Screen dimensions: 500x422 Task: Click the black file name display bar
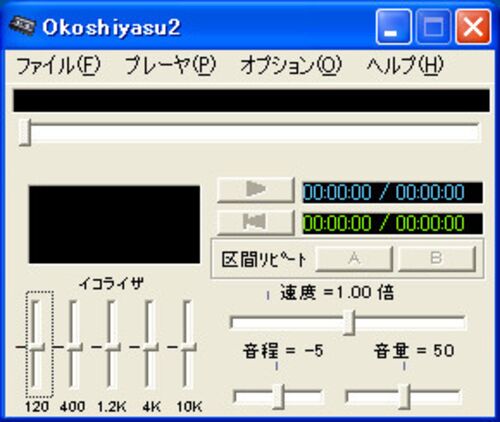[x=251, y=100]
